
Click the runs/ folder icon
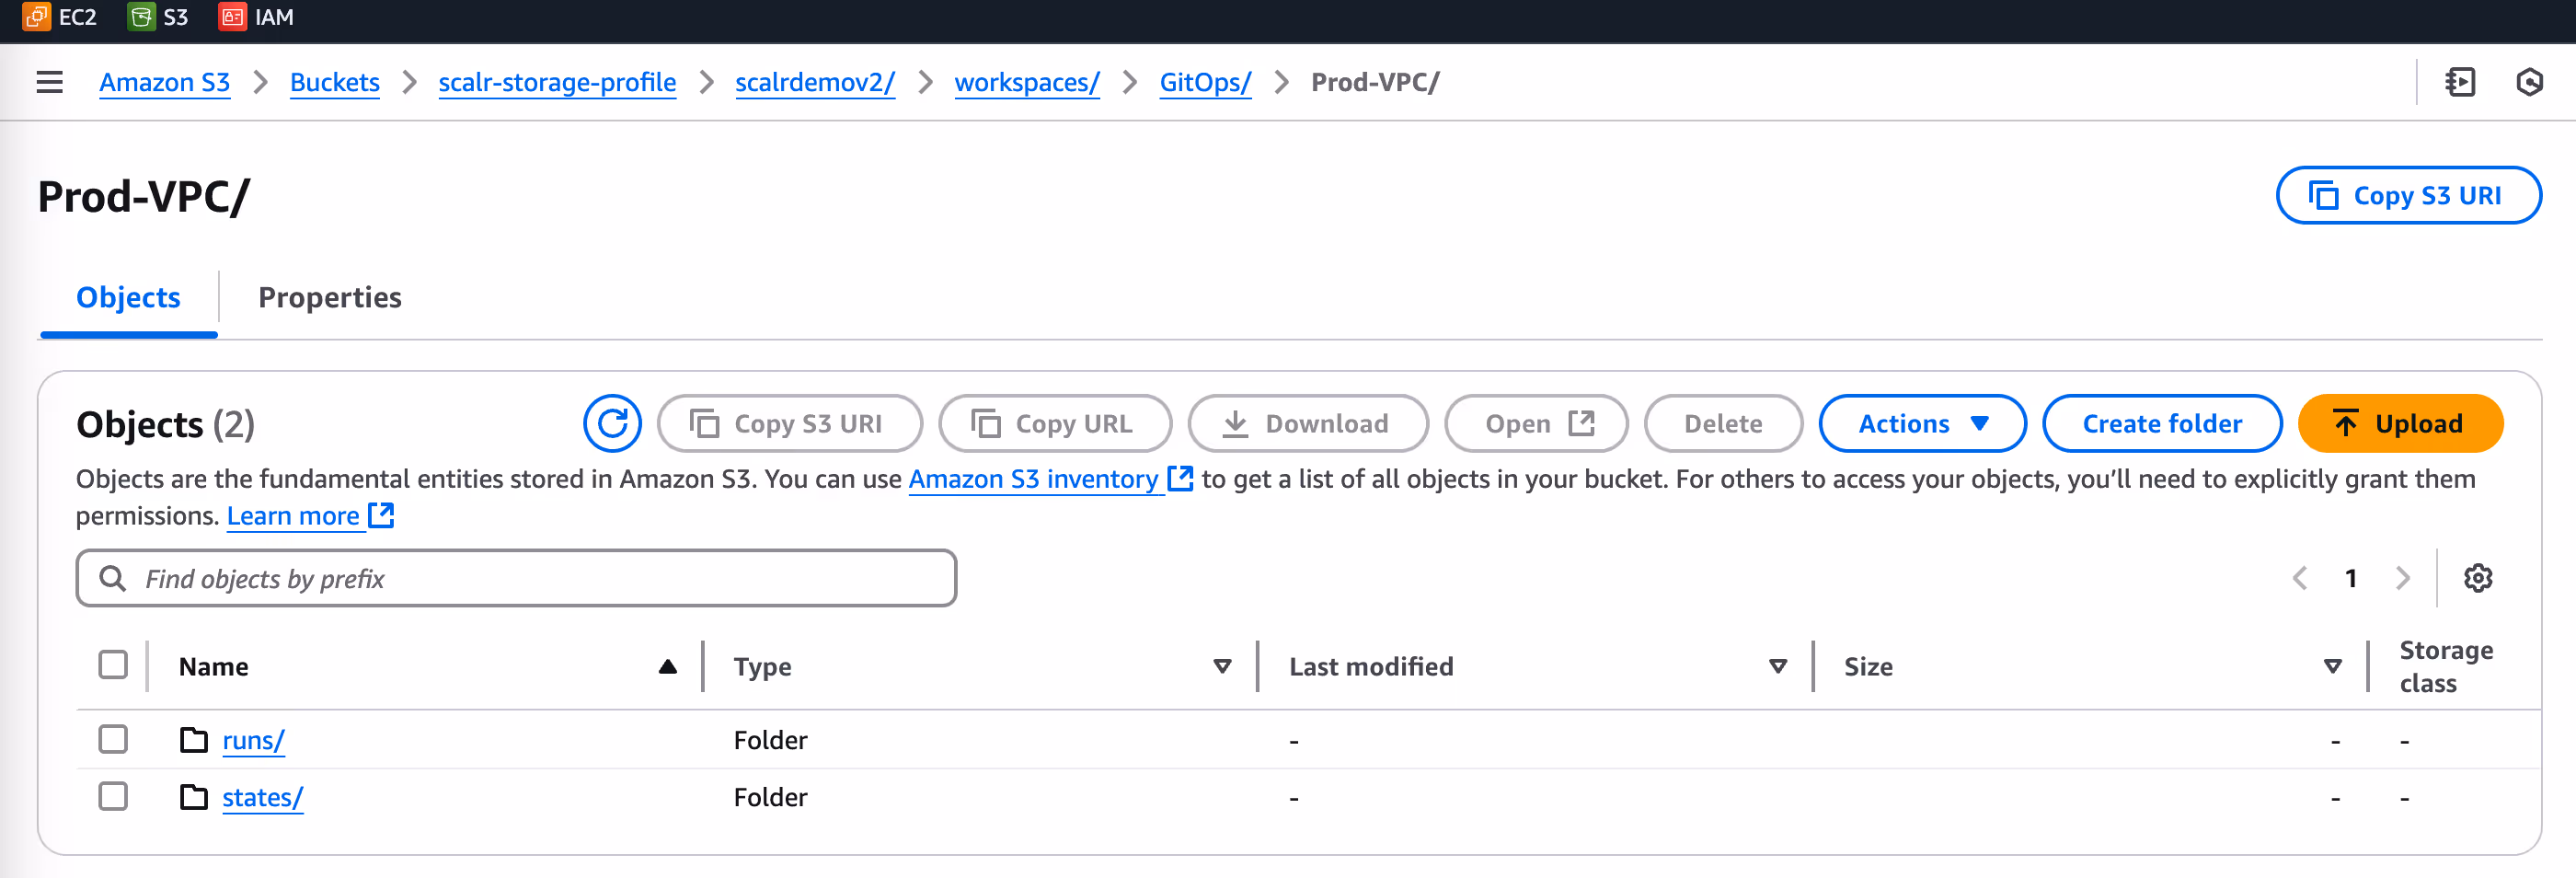coord(194,740)
